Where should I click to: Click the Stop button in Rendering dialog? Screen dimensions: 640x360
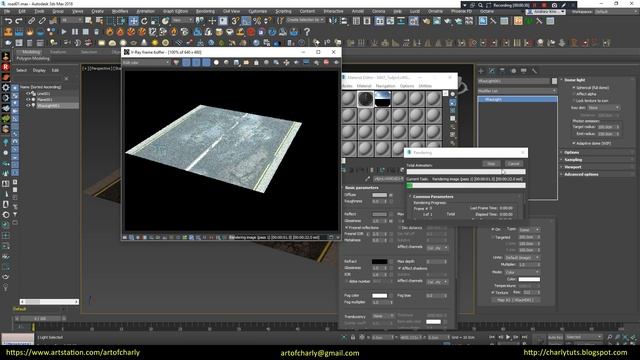click(491, 164)
